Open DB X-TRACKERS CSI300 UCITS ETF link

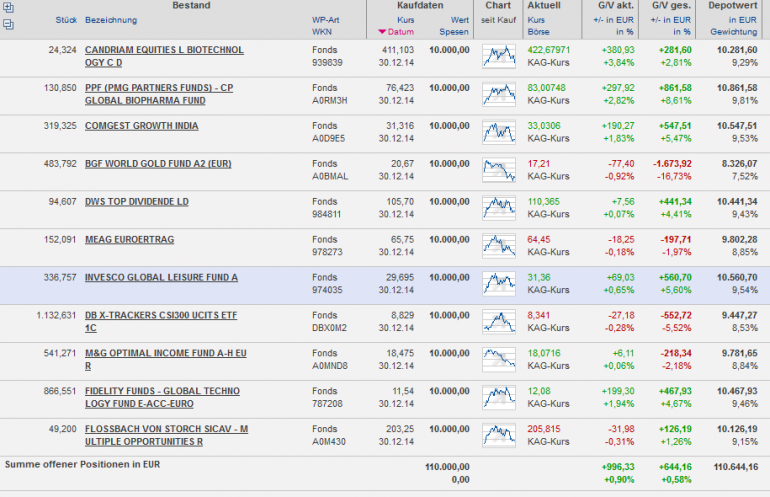(x=161, y=322)
